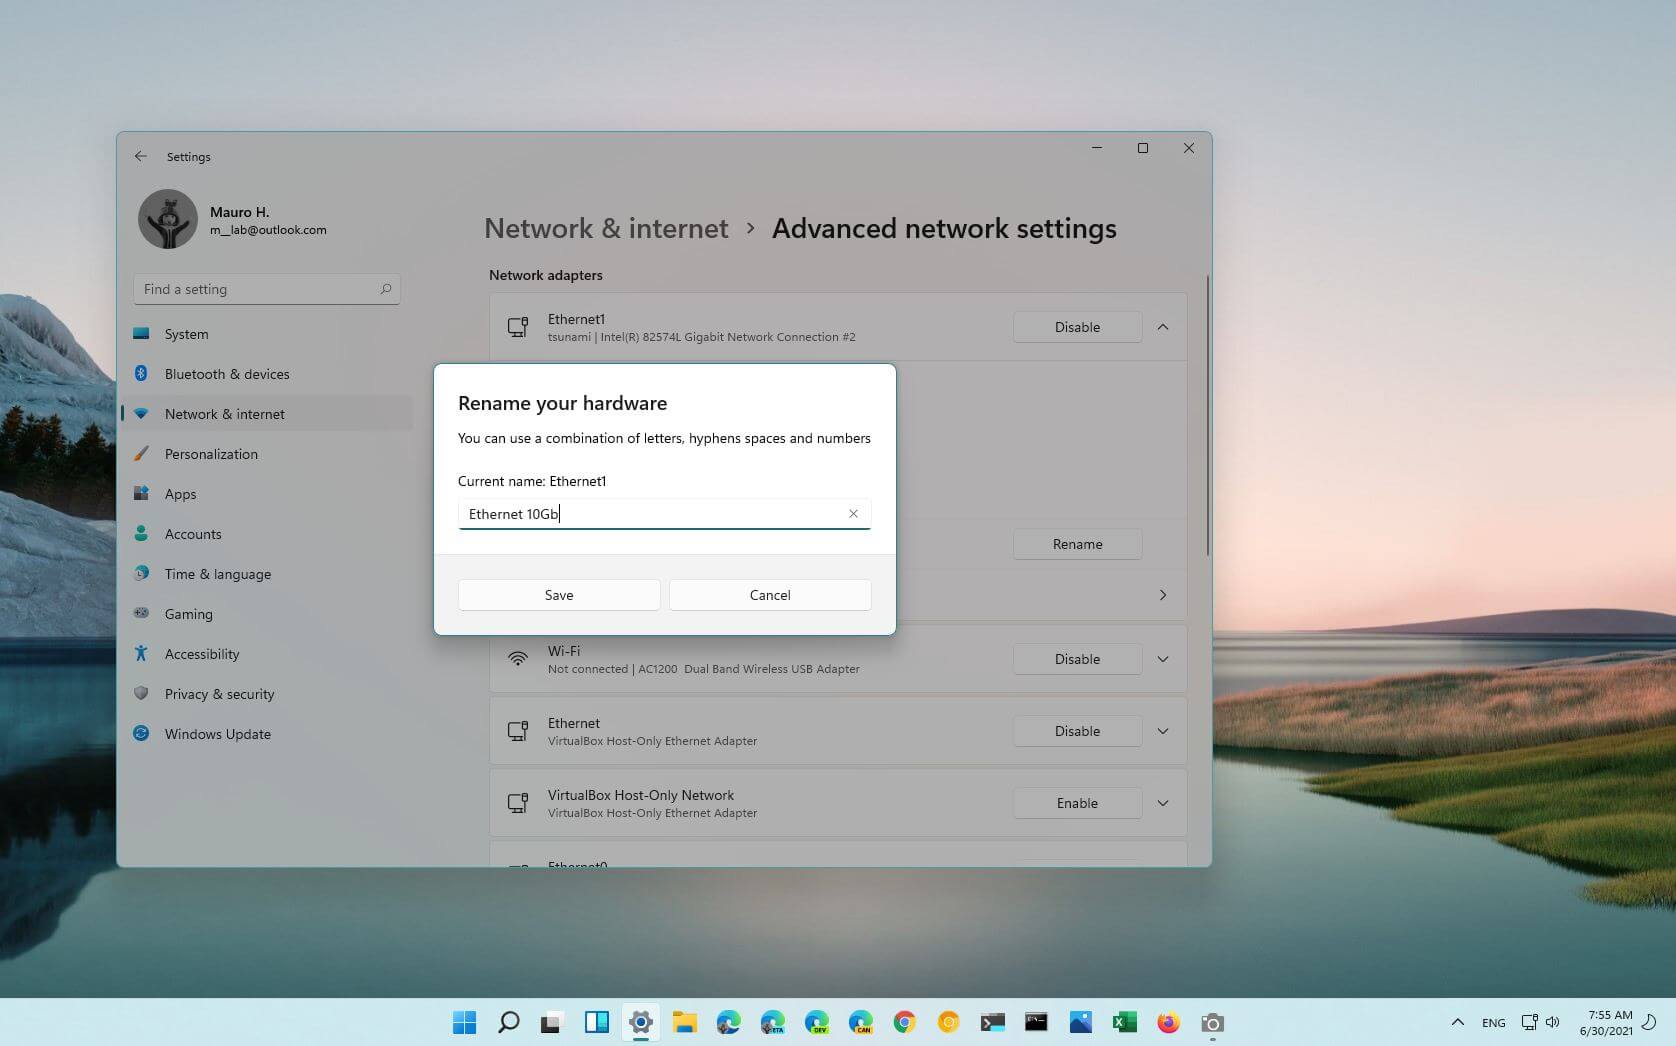Viewport: 1676px width, 1046px height.
Task: Open Accounts settings
Action: (x=192, y=533)
